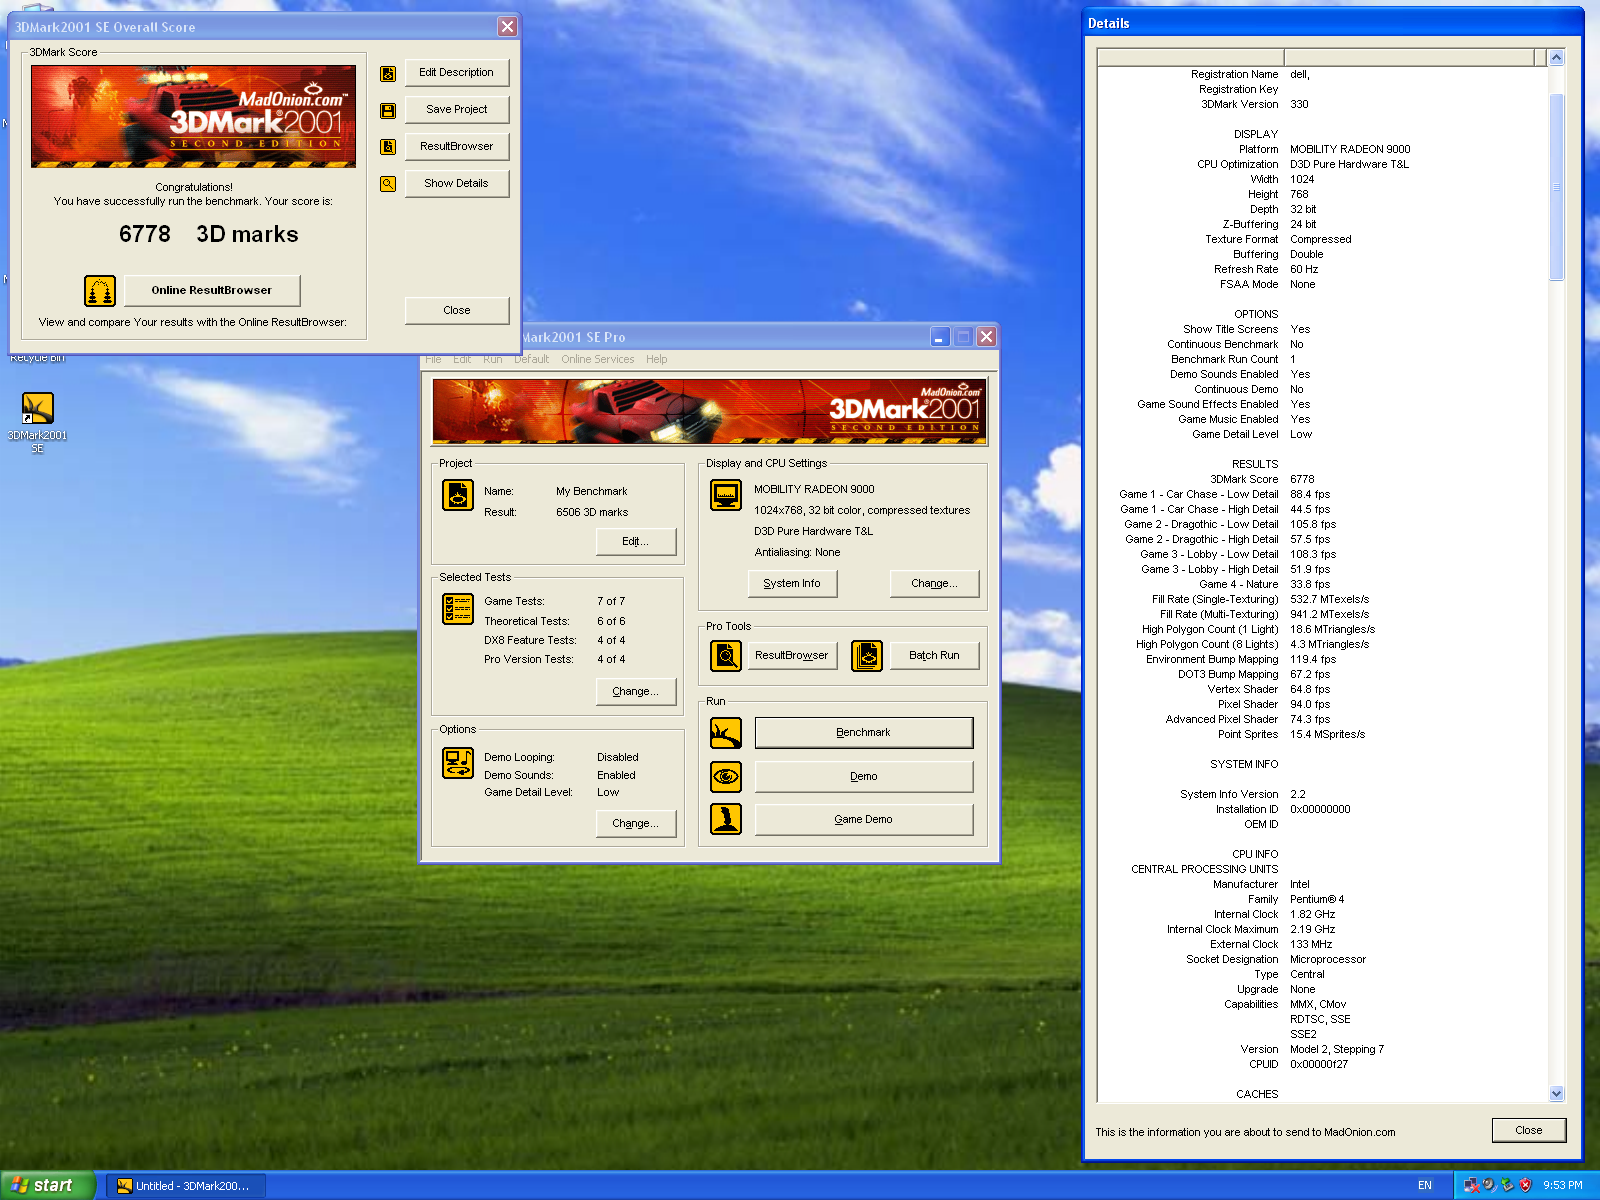The height and width of the screenshot is (1200, 1600).
Task: Click the 9:53 PM clock
Action: 1563,1186
